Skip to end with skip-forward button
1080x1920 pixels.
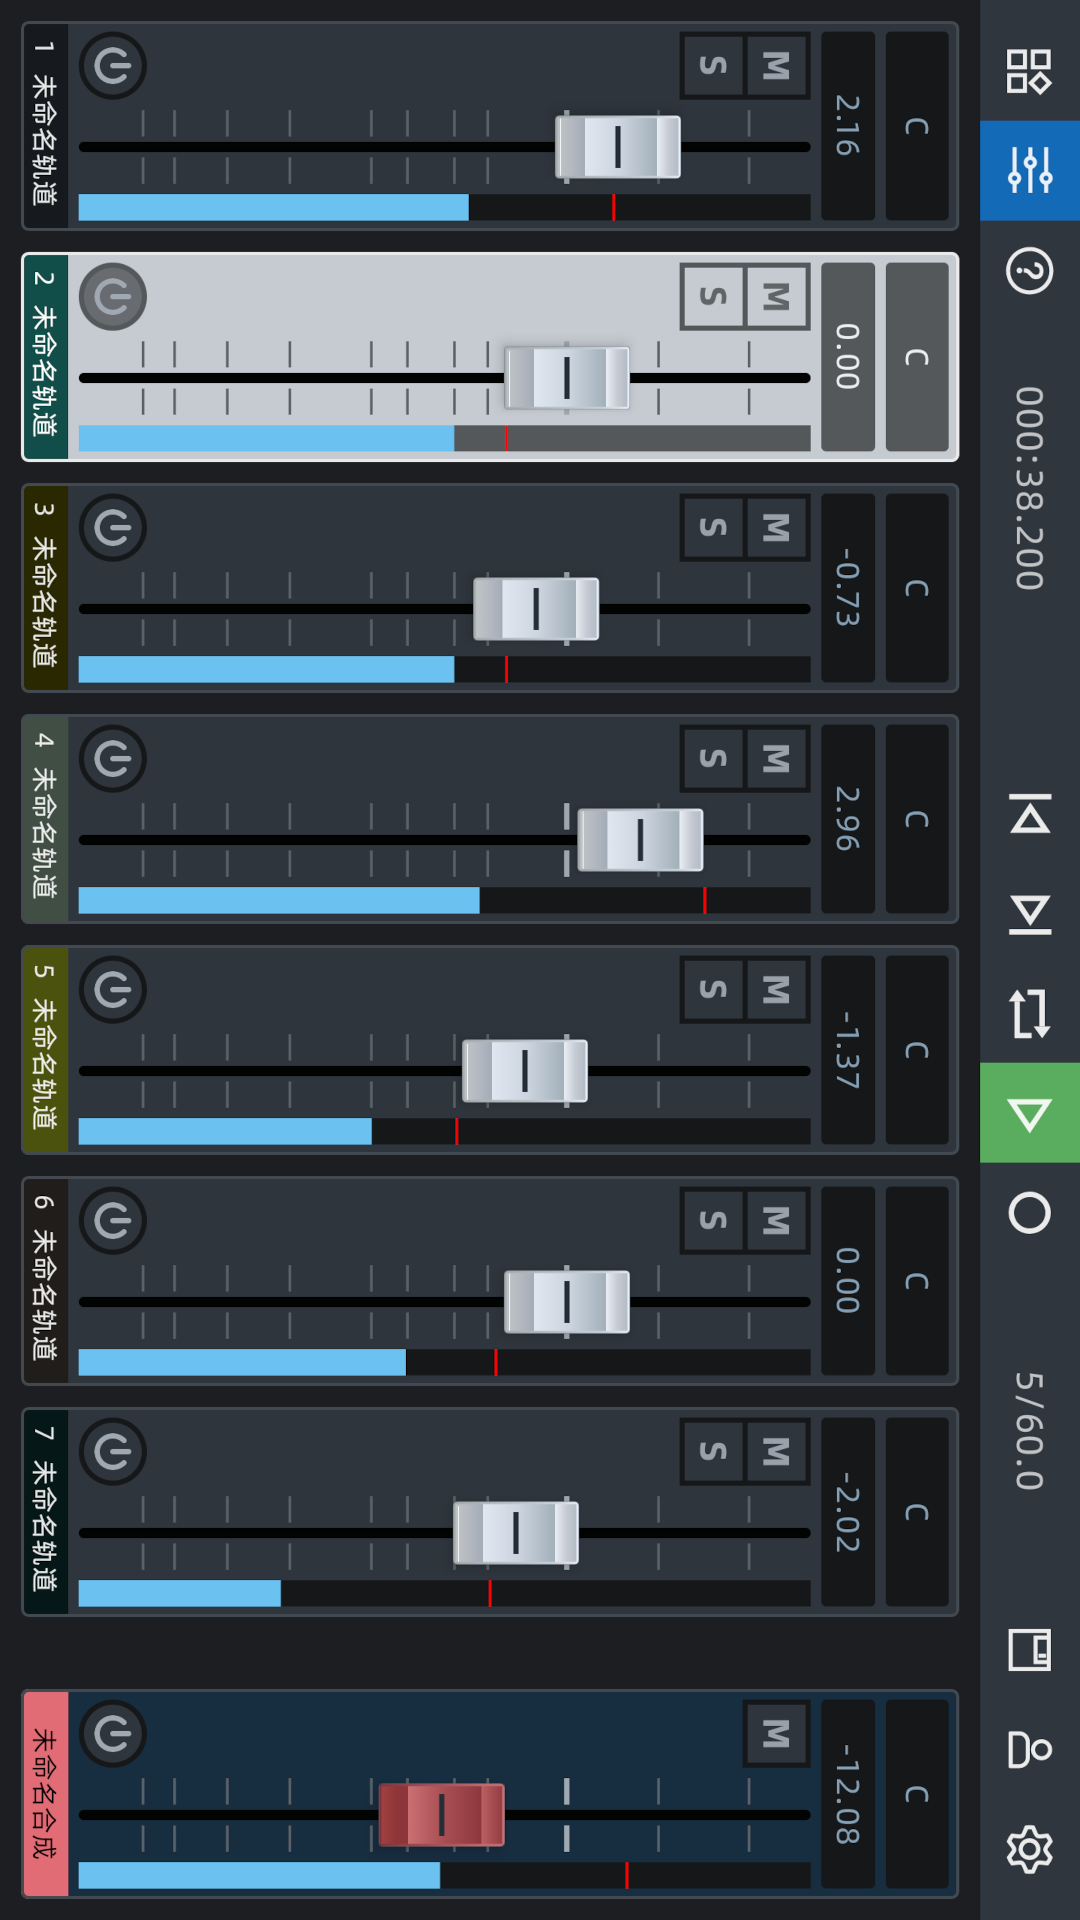point(1029,914)
